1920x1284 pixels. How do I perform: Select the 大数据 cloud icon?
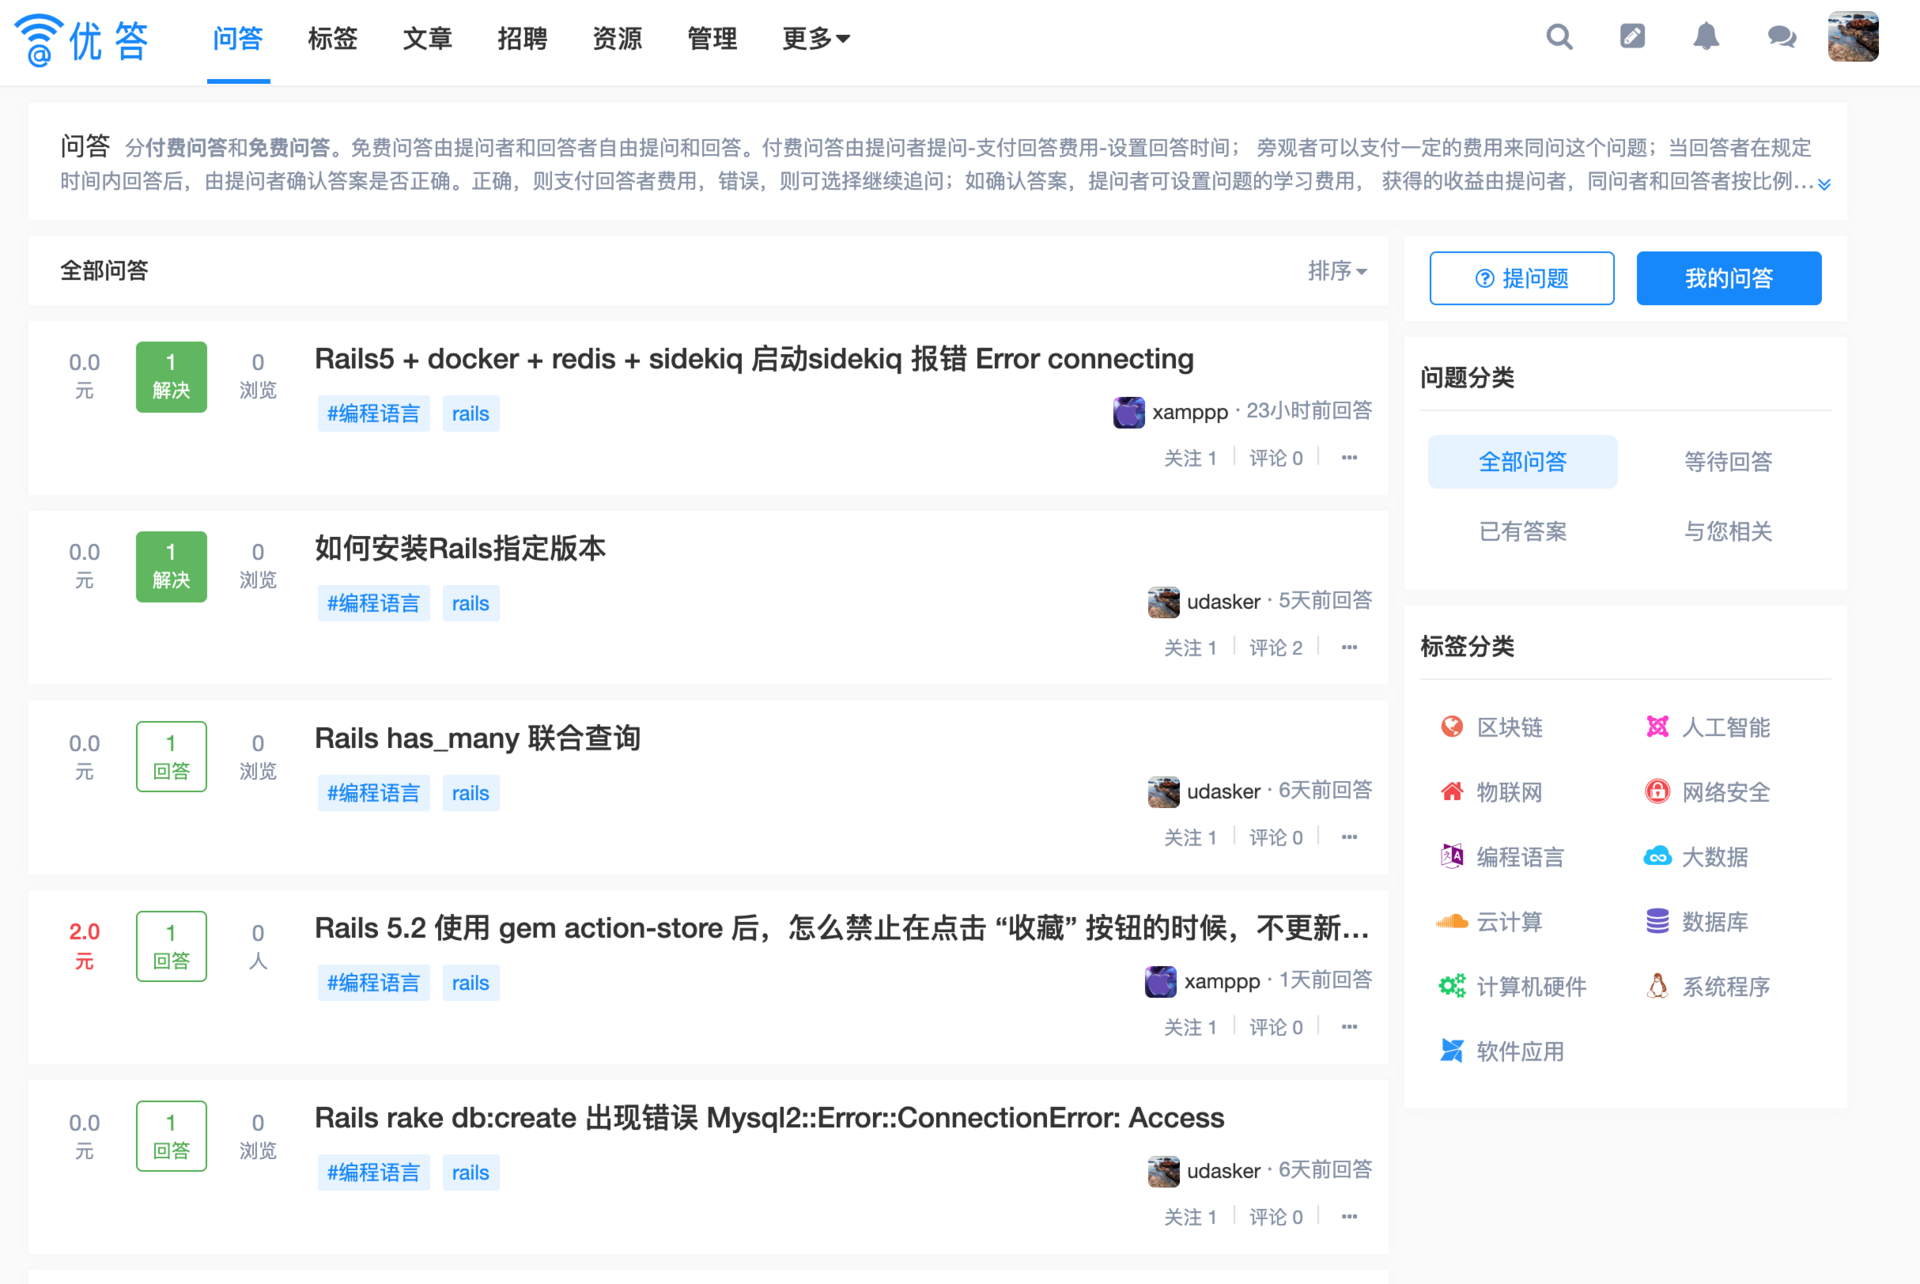click(1657, 857)
